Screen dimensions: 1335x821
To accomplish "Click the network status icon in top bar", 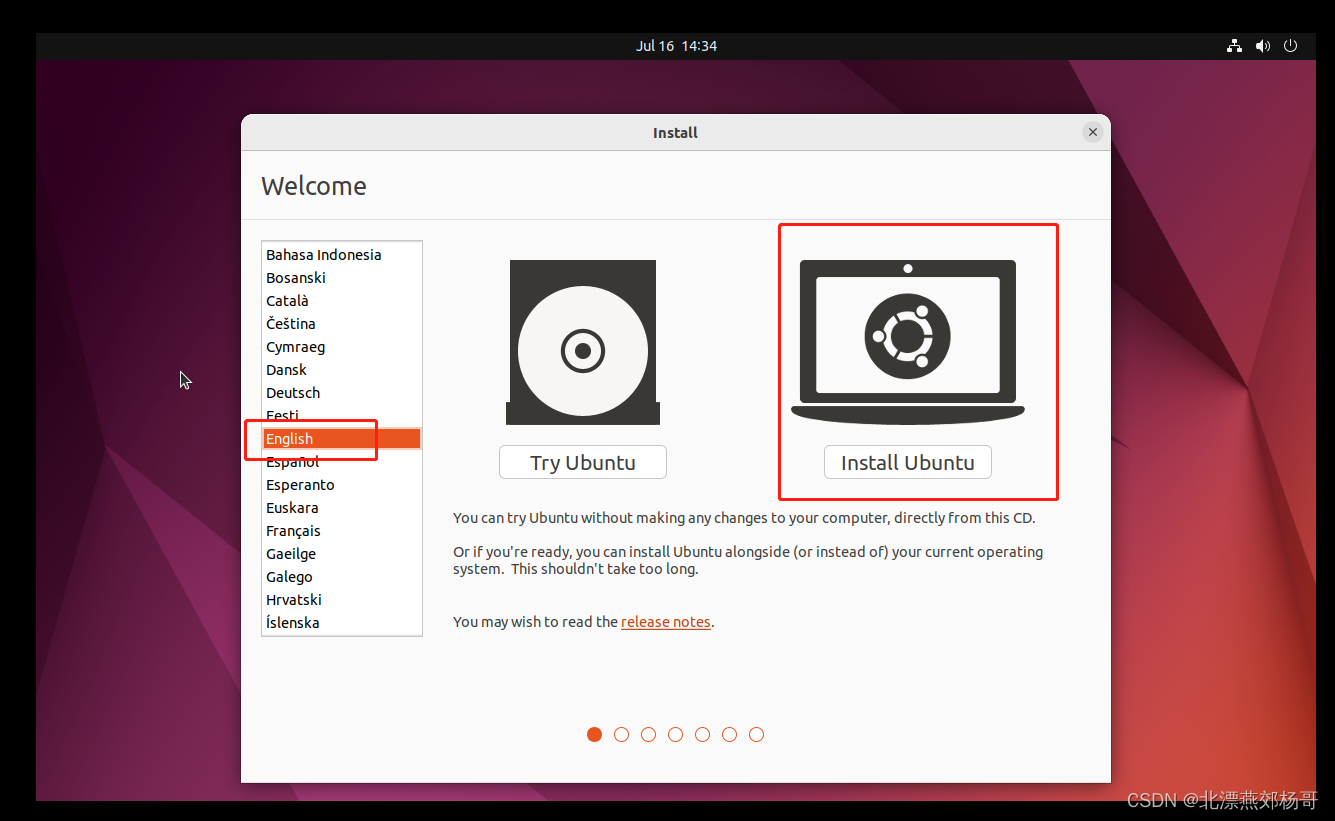I will point(1235,46).
